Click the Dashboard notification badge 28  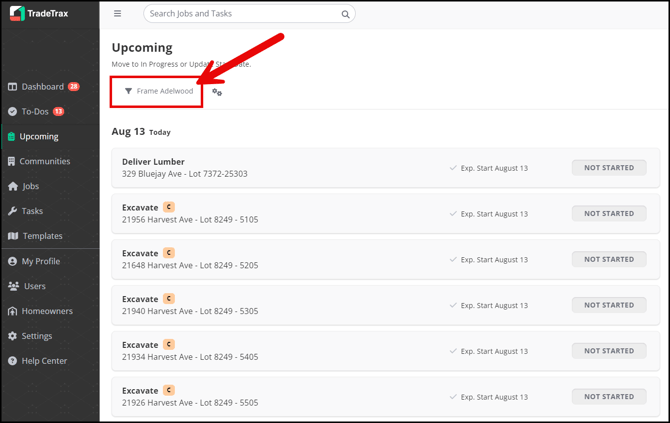74,87
